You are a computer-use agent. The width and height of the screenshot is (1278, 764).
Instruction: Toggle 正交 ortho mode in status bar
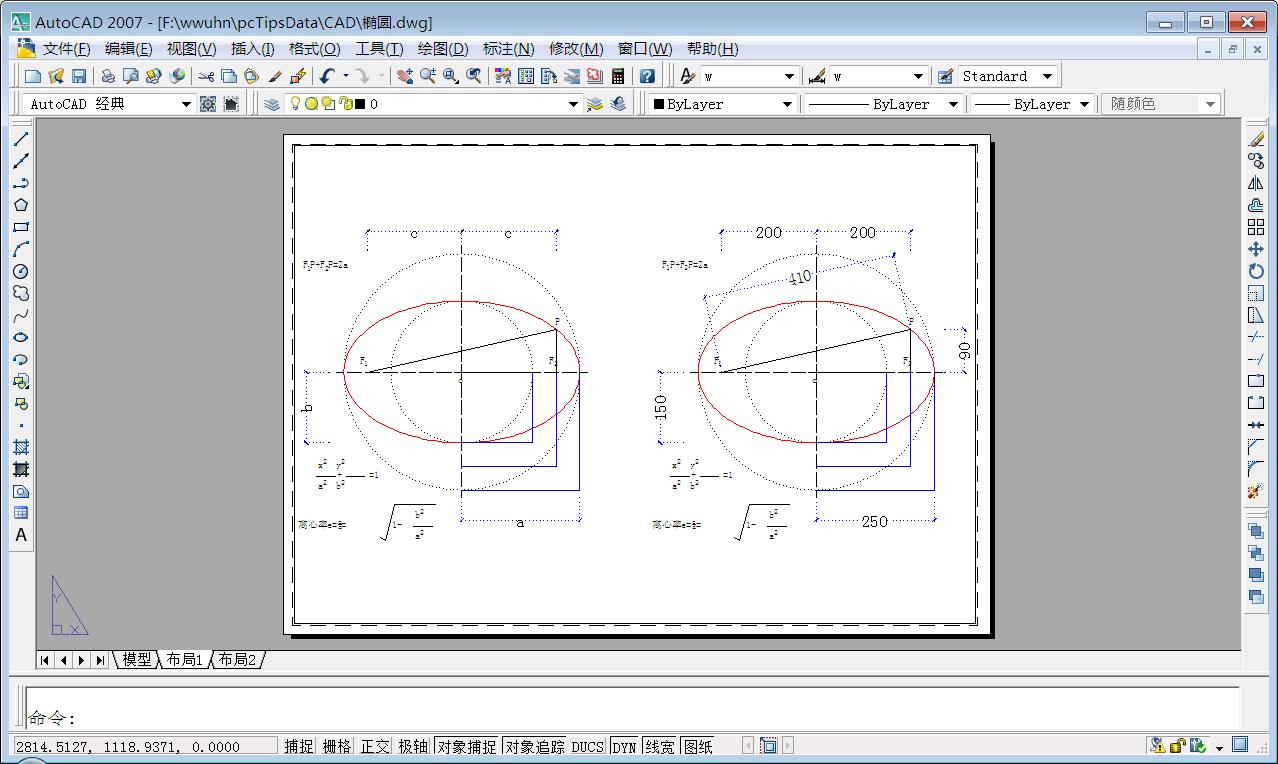click(375, 746)
